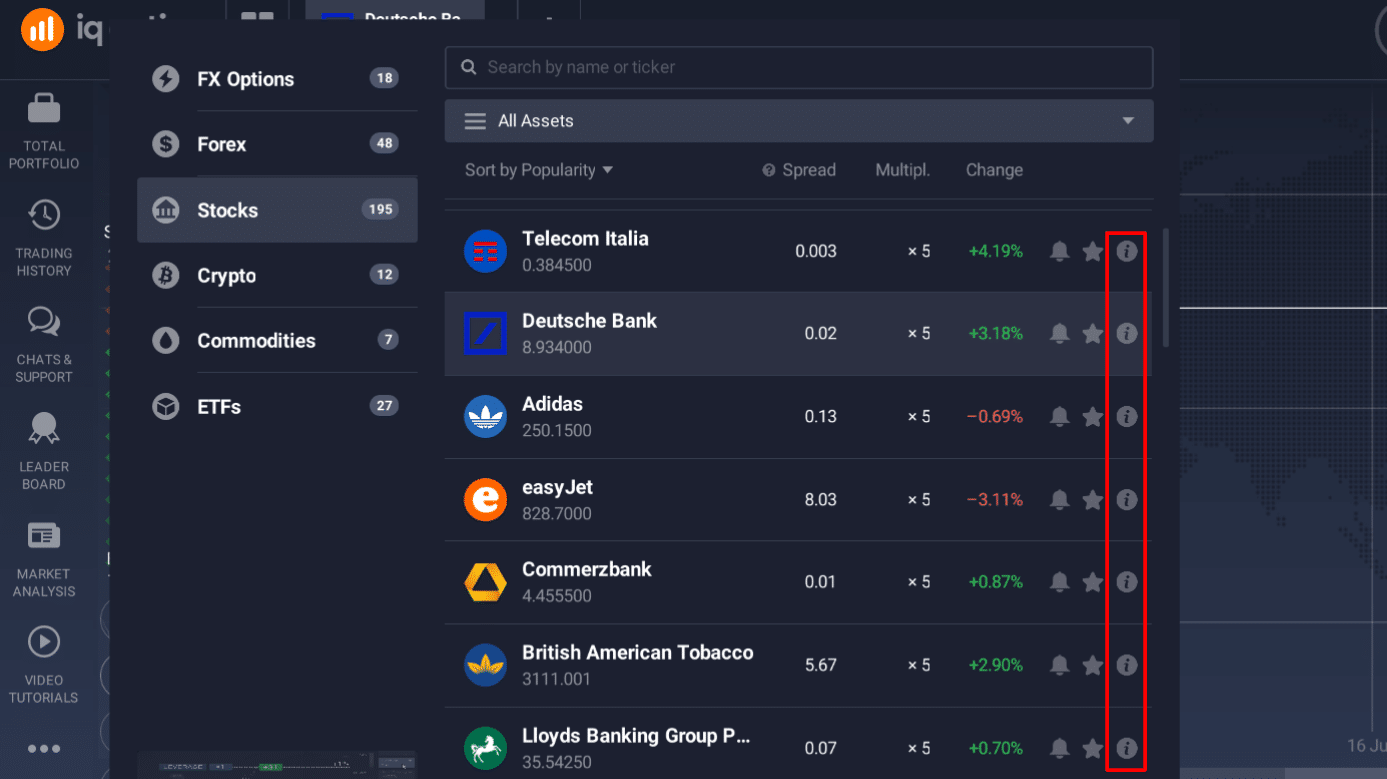View the Leader Board

pyautogui.click(x=43, y=450)
